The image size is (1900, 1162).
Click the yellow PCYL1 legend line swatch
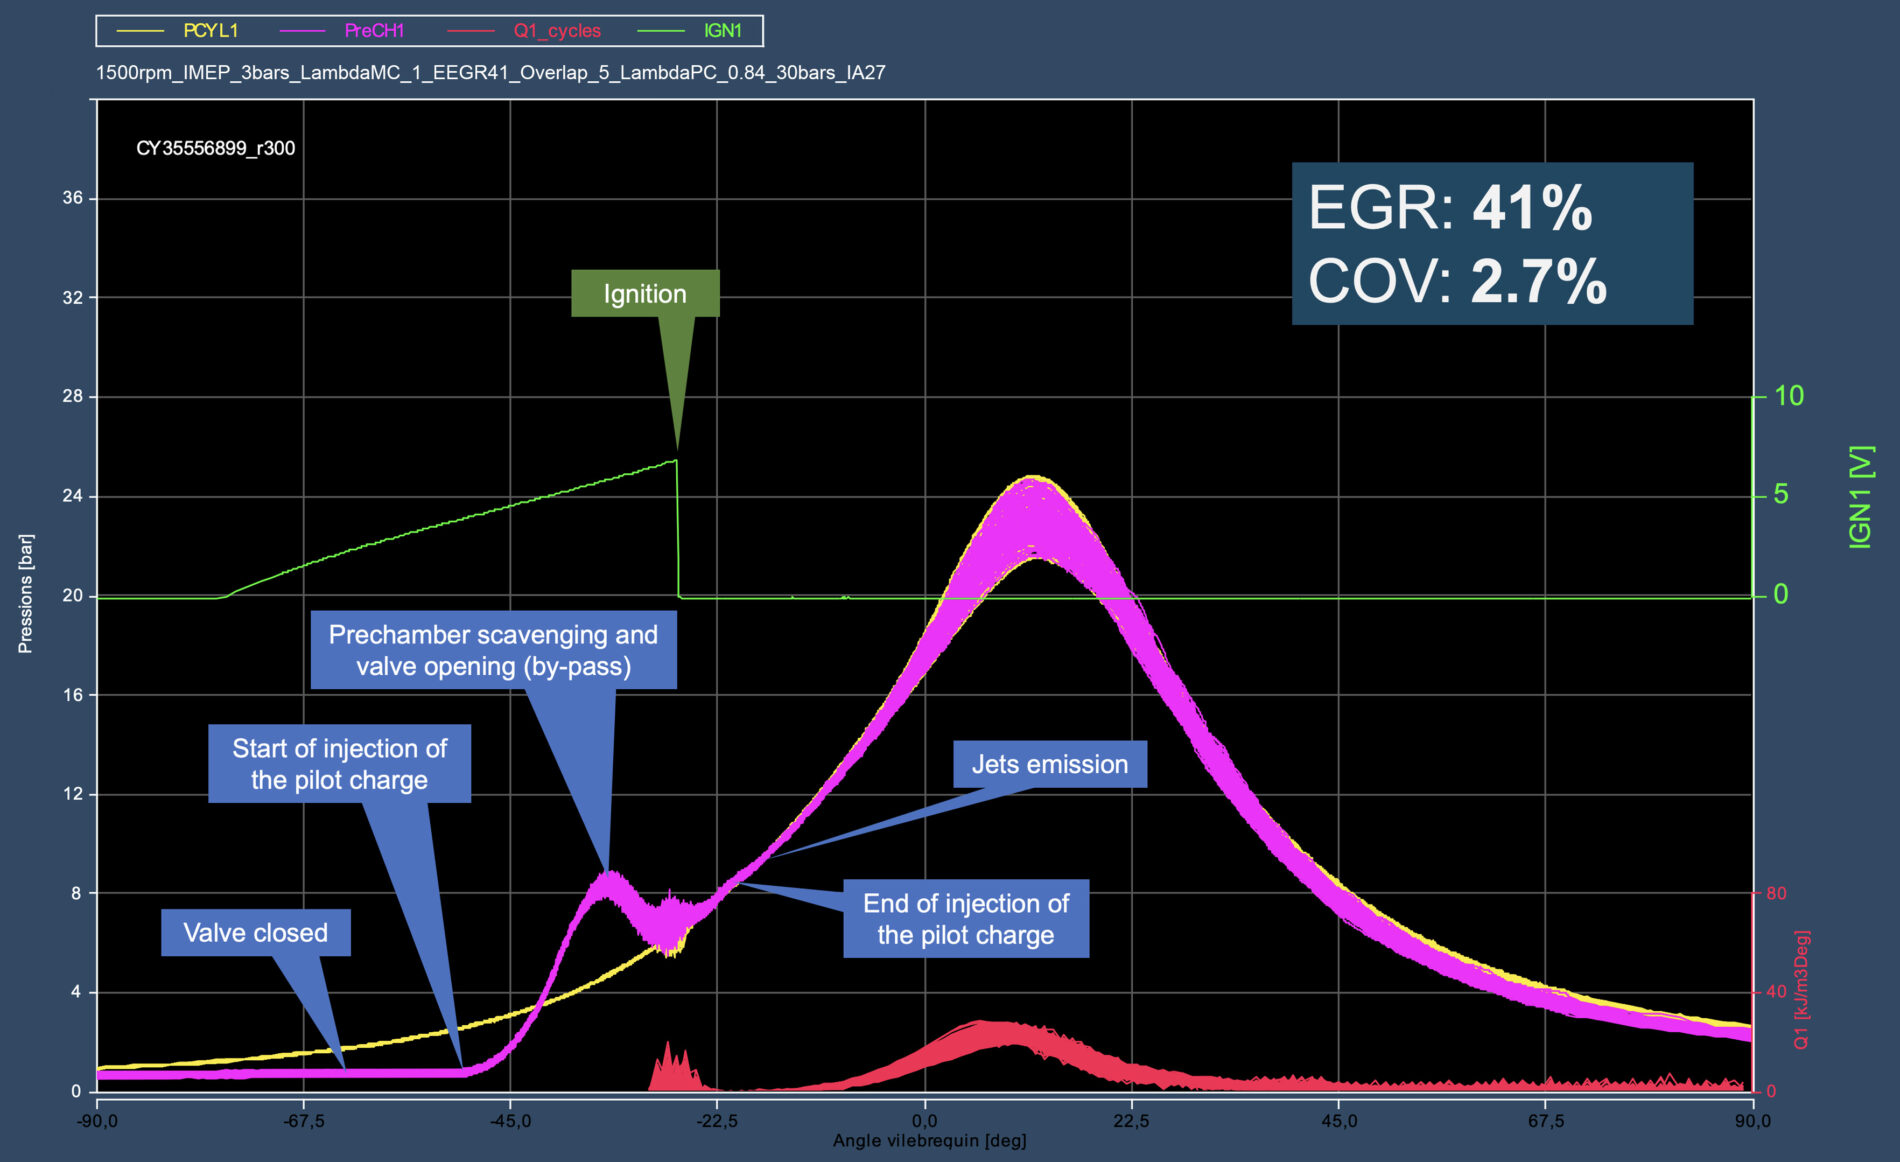click(141, 31)
